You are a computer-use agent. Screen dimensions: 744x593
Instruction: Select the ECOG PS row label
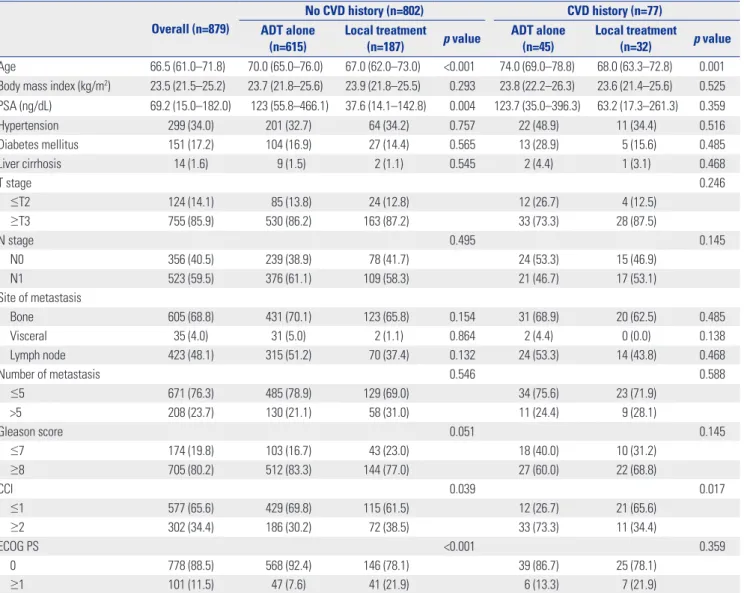pyautogui.click(x=19, y=547)
